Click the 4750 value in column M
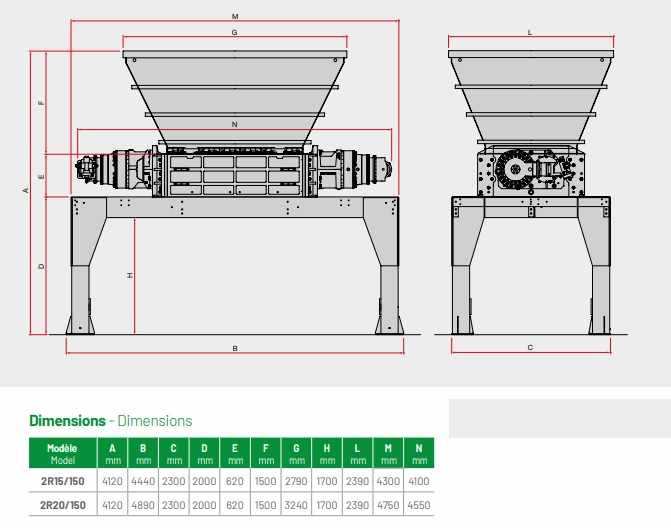This screenshot has height=528, width=671. tap(388, 506)
